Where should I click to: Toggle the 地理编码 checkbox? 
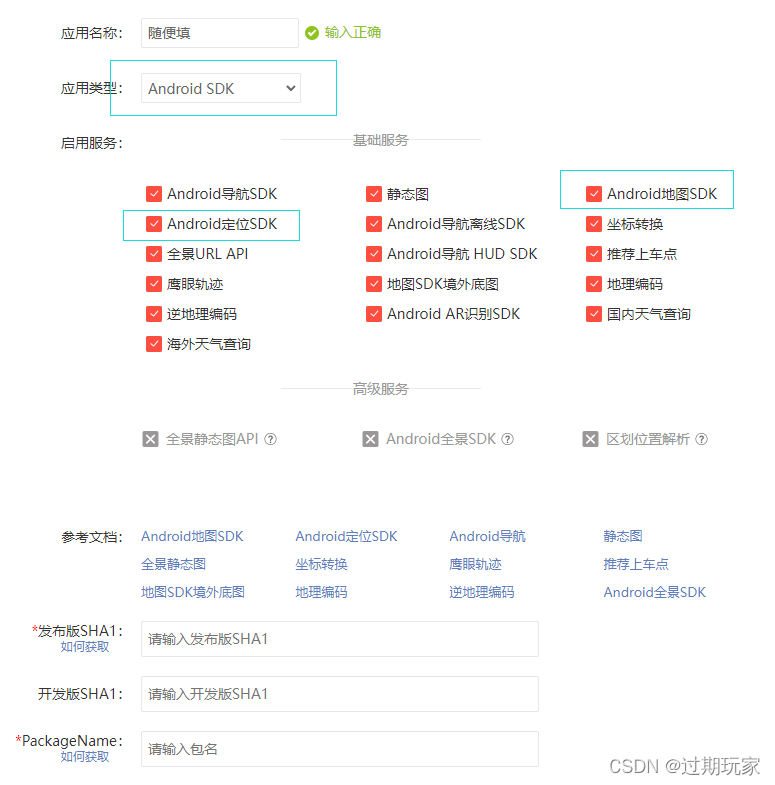pyautogui.click(x=594, y=284)
